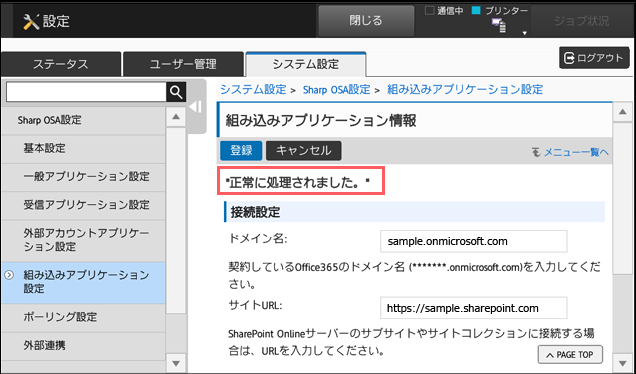Click sidebar scrollbar down arrow

click(x=176, y=363)
